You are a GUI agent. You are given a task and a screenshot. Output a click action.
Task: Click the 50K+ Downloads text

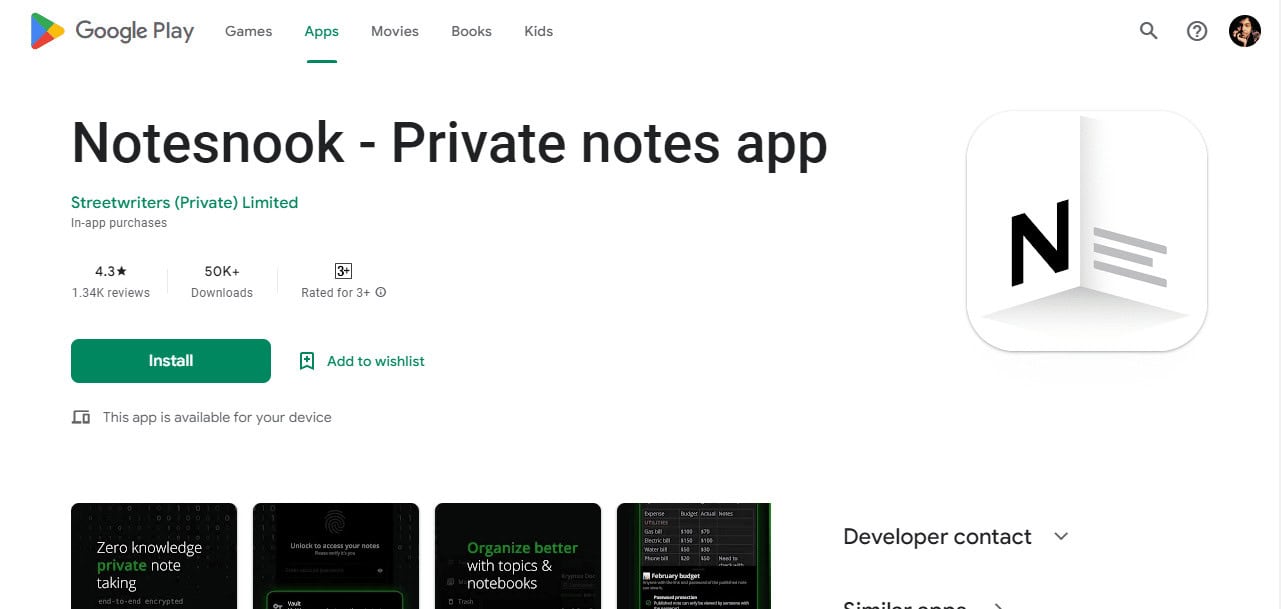pos(222,282)
